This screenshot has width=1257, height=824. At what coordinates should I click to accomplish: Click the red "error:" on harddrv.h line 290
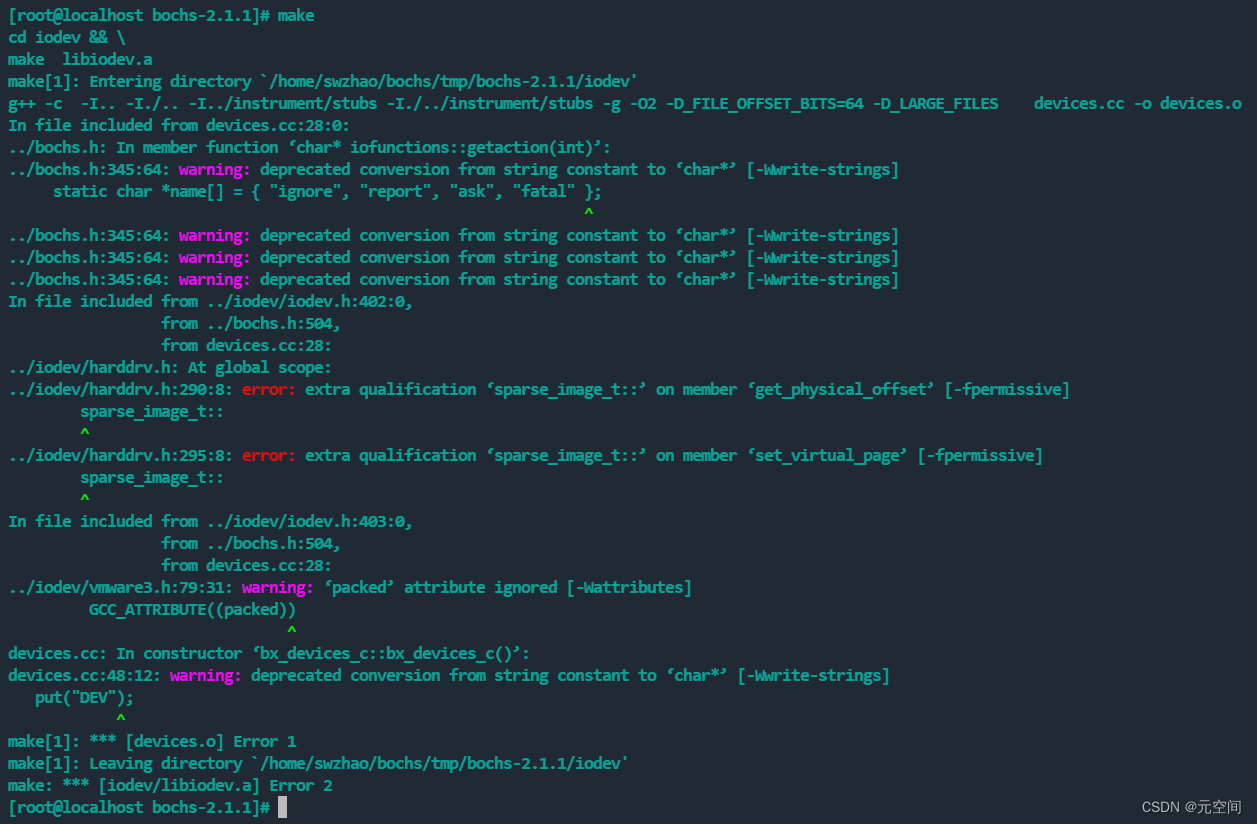tap(266, 389)
